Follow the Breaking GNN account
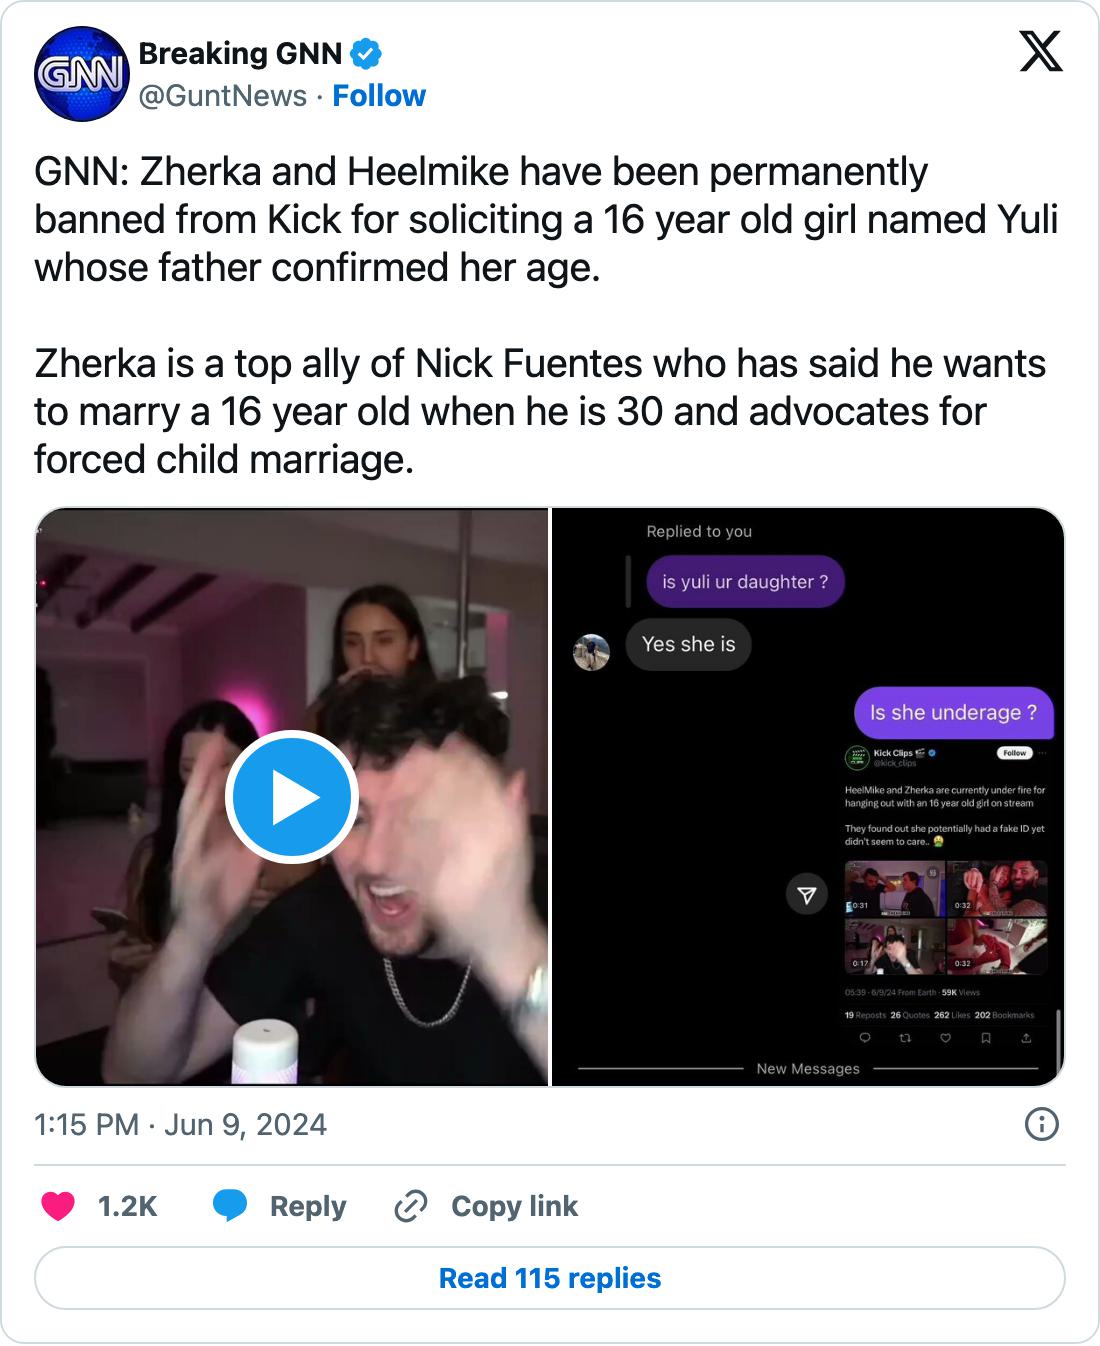This screenshot has height=1346, width=1100. pyautogui.click(x=379, y=96)
